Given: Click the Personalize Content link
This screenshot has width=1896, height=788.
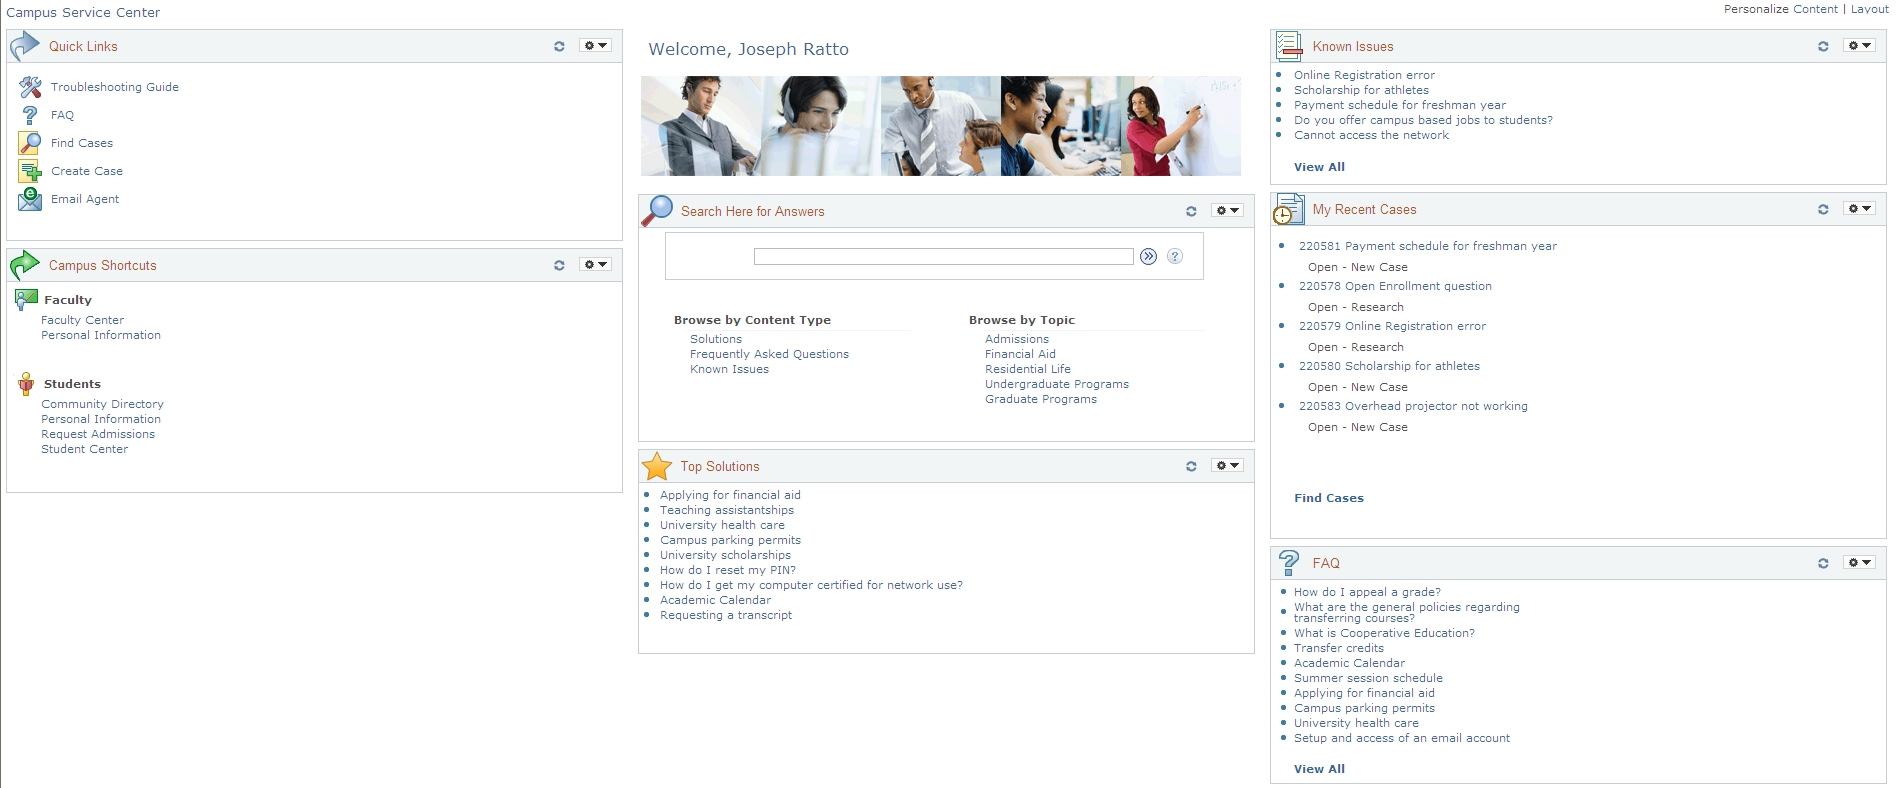Looking at the screenshot, I should coord(1780,9).
